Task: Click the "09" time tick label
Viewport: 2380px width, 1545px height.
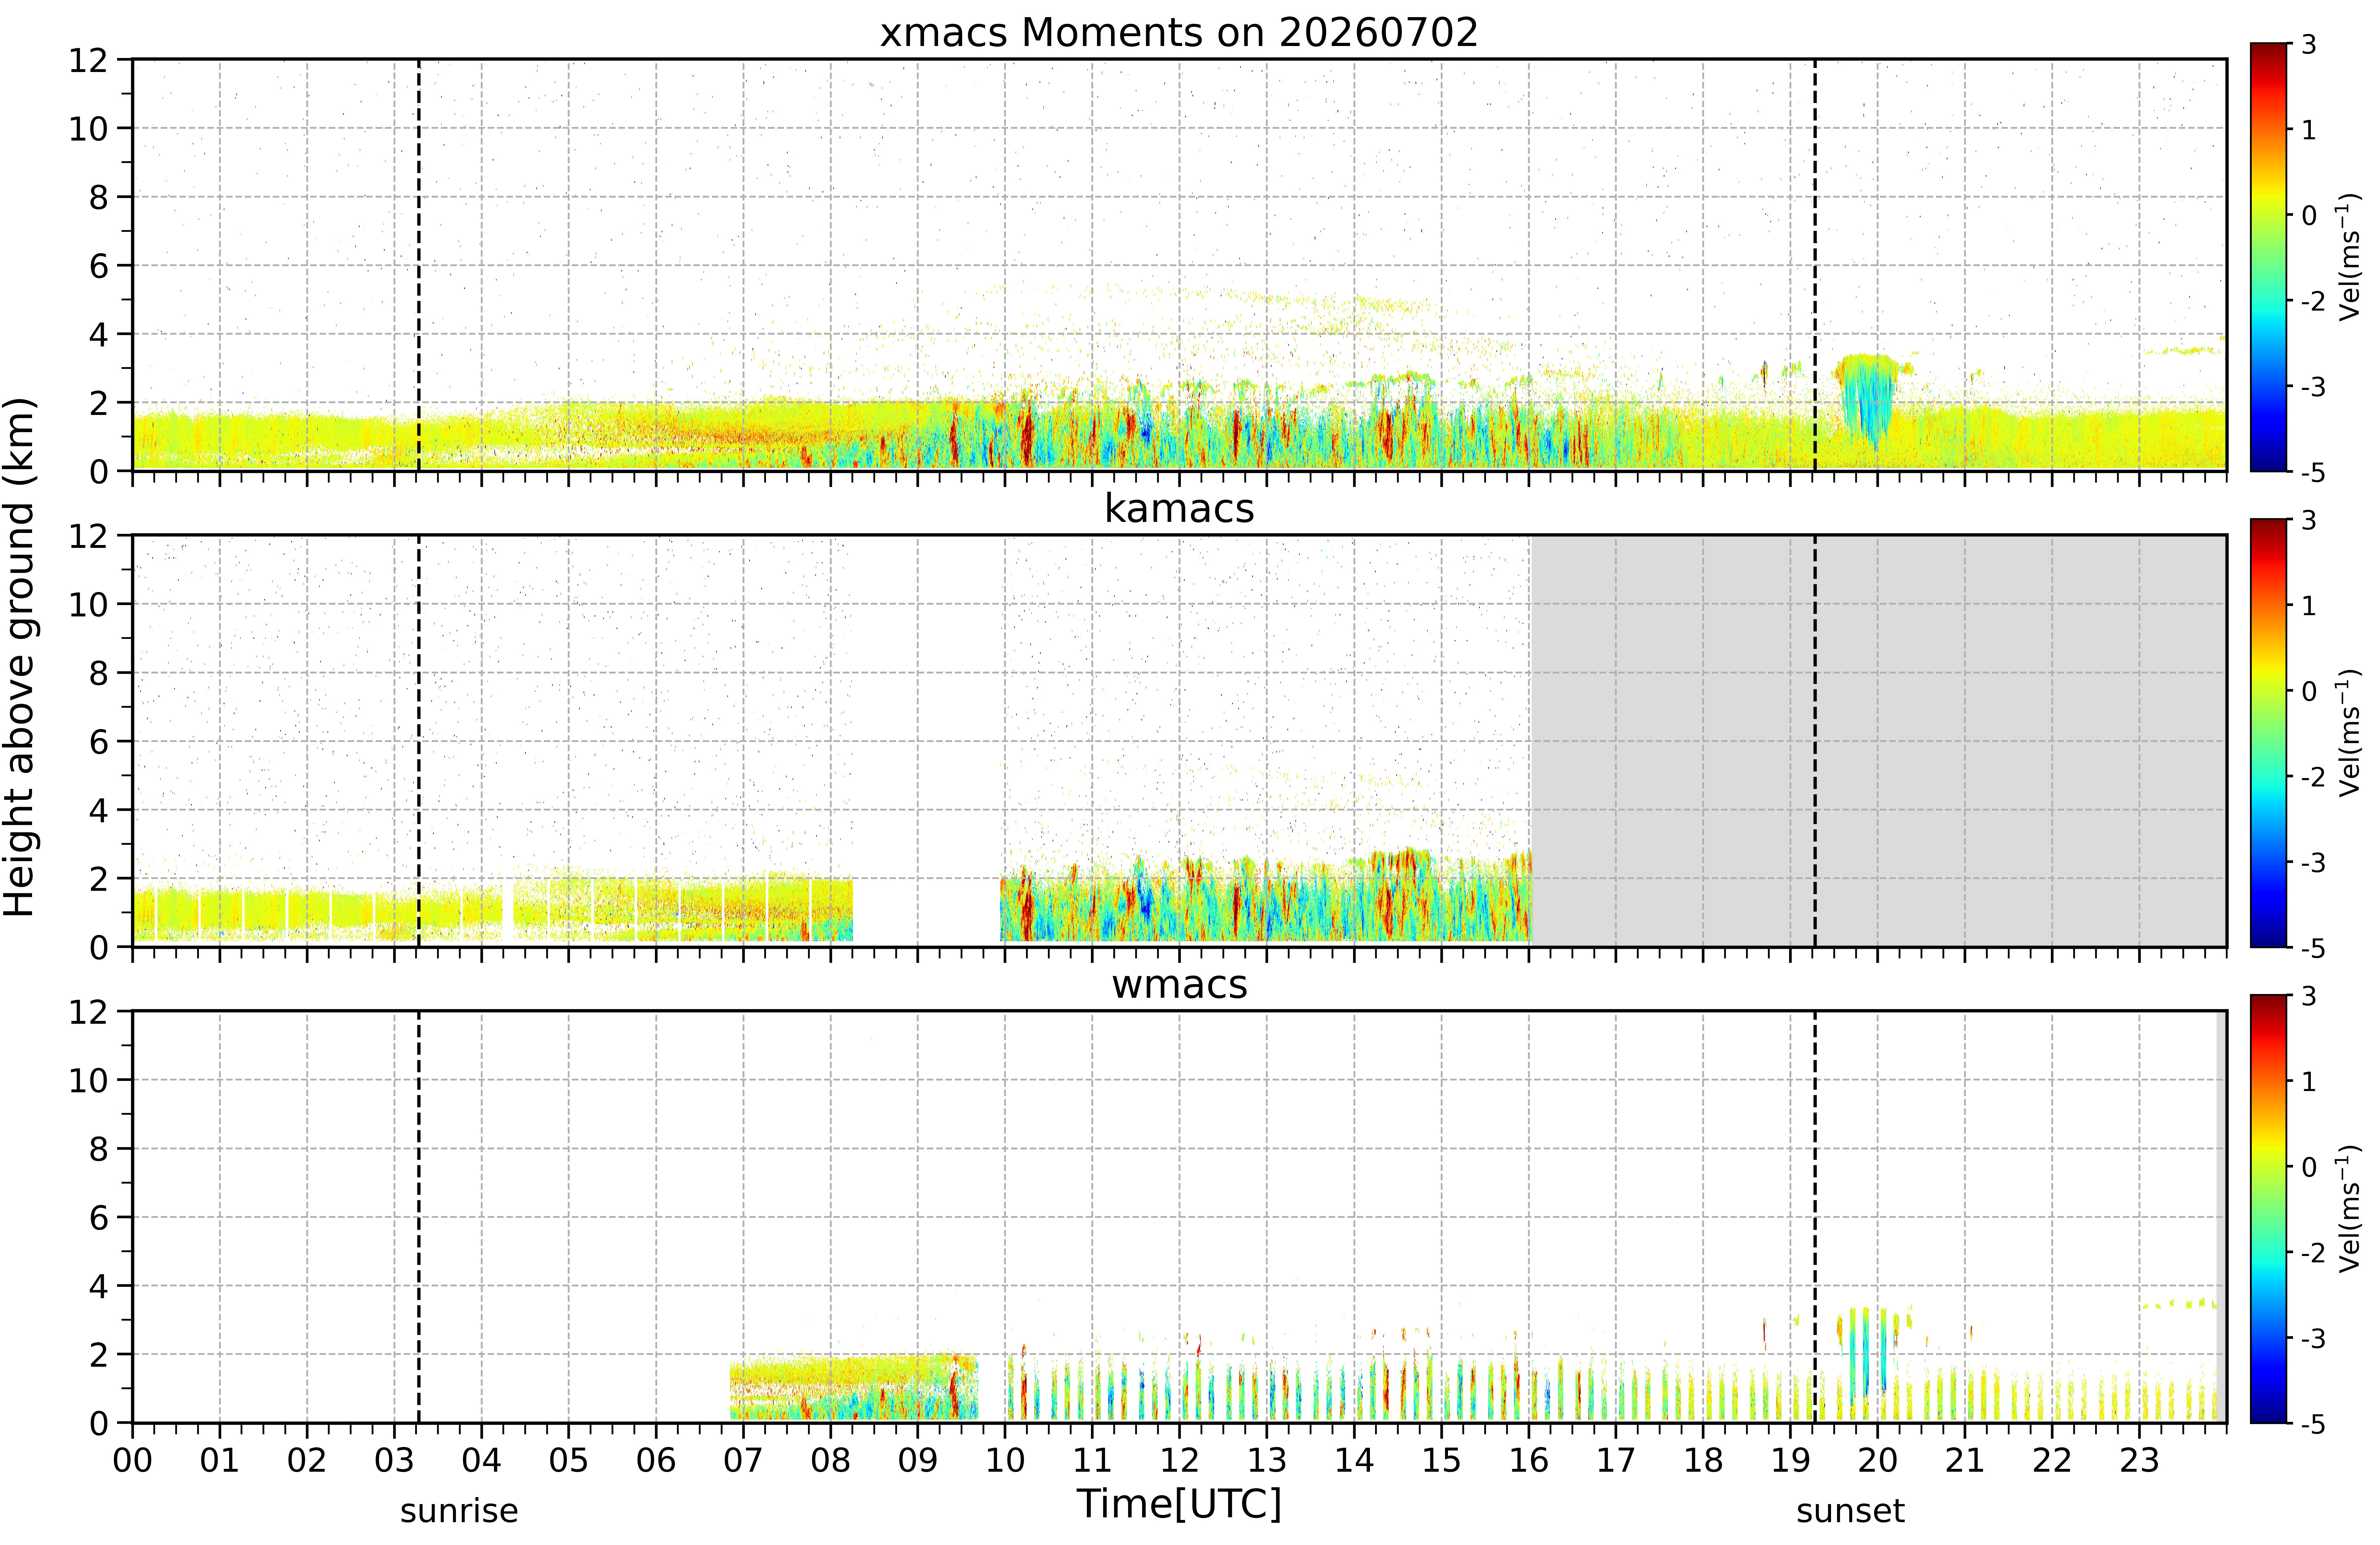Action: pyautogui.click(x=918, y=1461)
